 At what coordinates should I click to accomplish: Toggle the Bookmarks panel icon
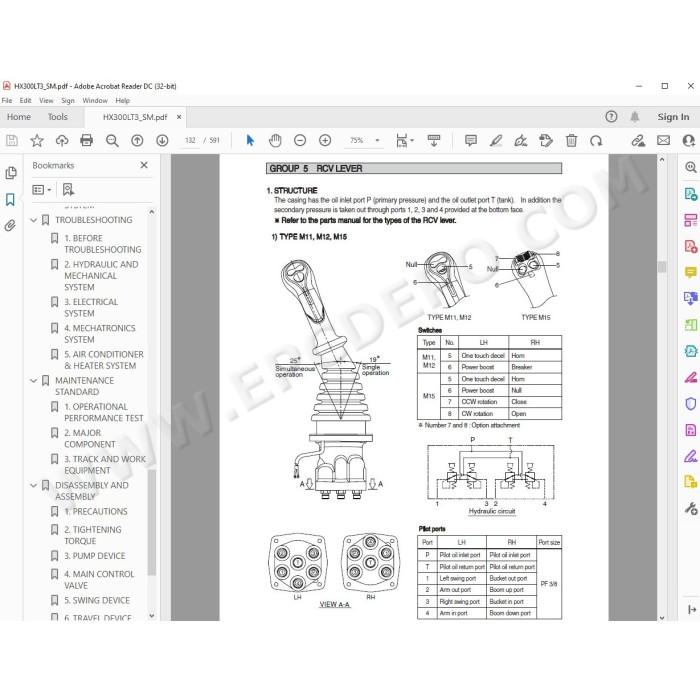click(x=10, y=199)
